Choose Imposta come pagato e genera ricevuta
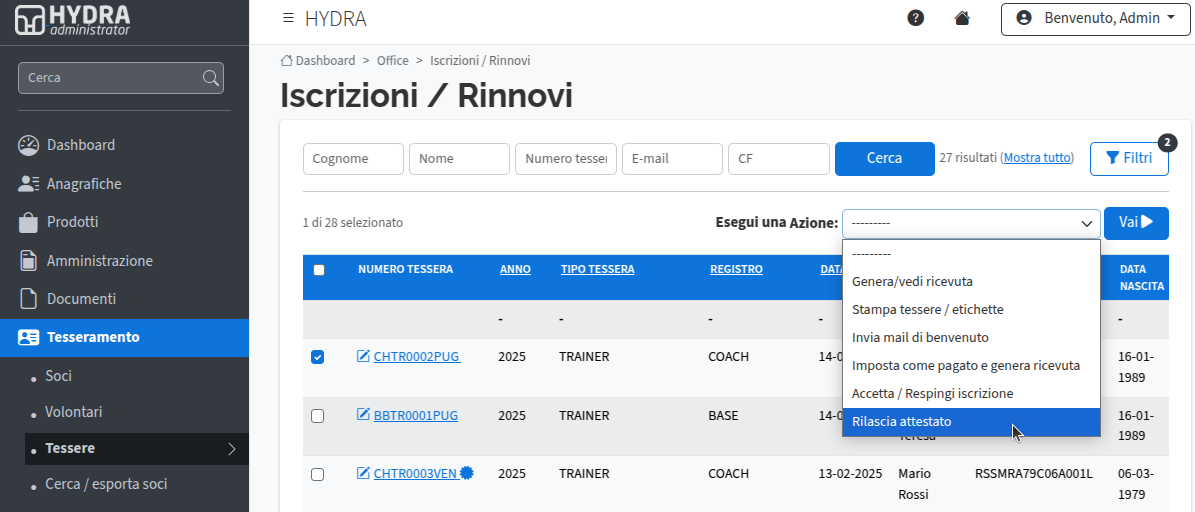The image size is (1195, 512). click(971, 366)
